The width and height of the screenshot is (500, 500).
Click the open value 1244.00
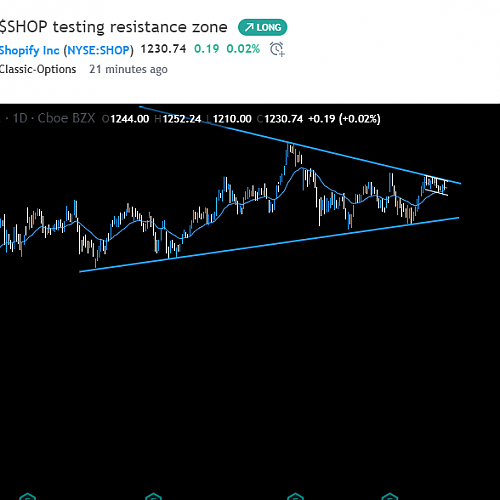129,119
